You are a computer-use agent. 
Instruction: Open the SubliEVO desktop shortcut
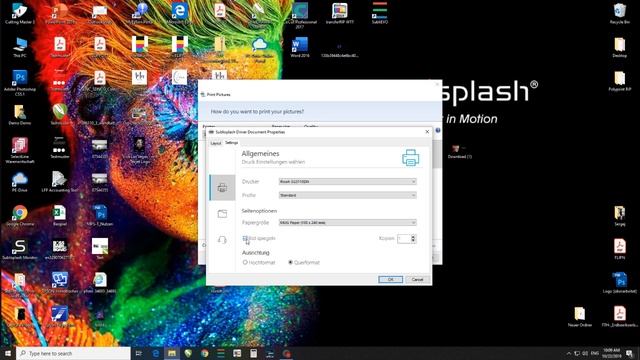coord(380,13)
